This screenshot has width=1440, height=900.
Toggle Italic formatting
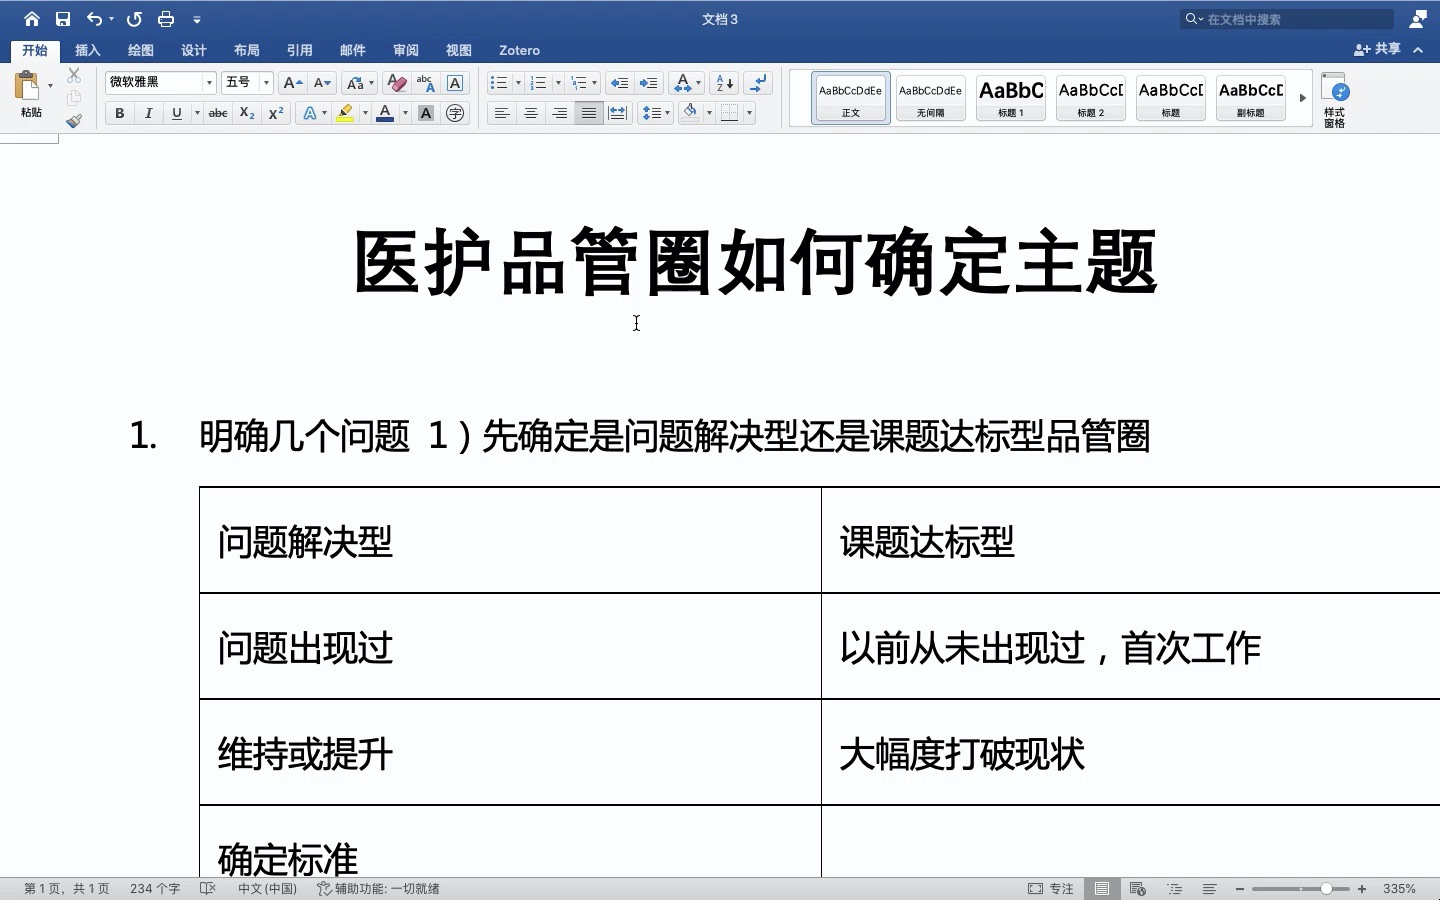click(148, 113)
